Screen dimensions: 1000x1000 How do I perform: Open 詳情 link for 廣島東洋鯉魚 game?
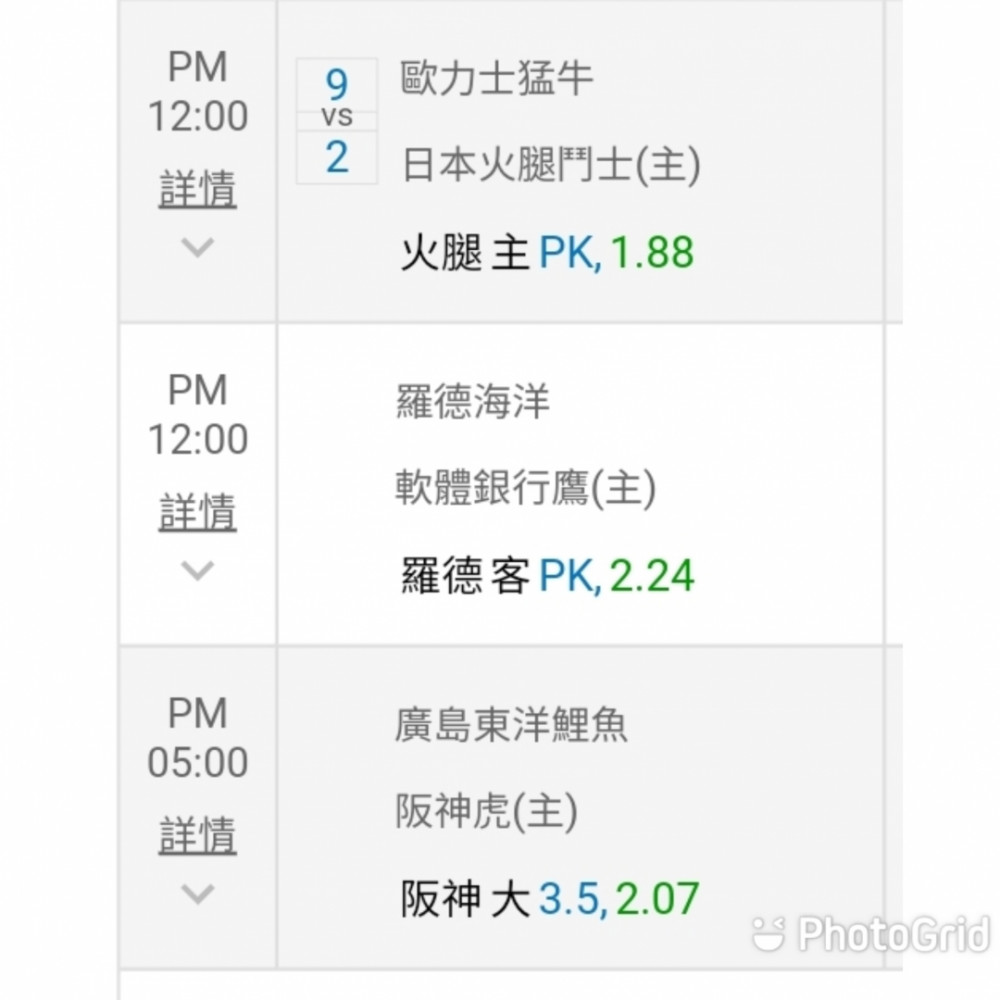(x=197, y=835)
